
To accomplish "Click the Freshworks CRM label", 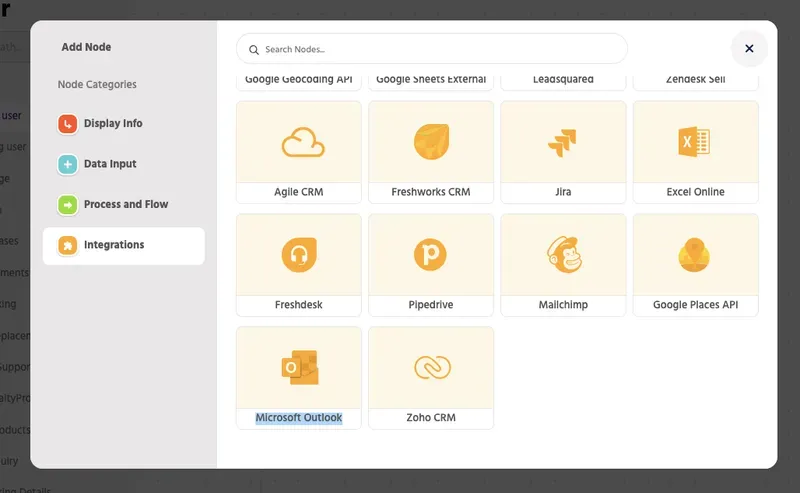I will click(431, 192).
